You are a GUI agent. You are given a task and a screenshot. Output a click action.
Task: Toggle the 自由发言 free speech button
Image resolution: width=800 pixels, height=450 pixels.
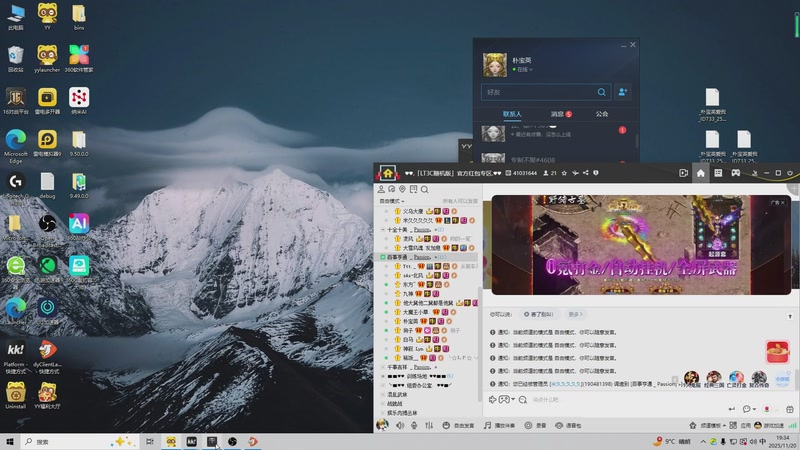458,425
